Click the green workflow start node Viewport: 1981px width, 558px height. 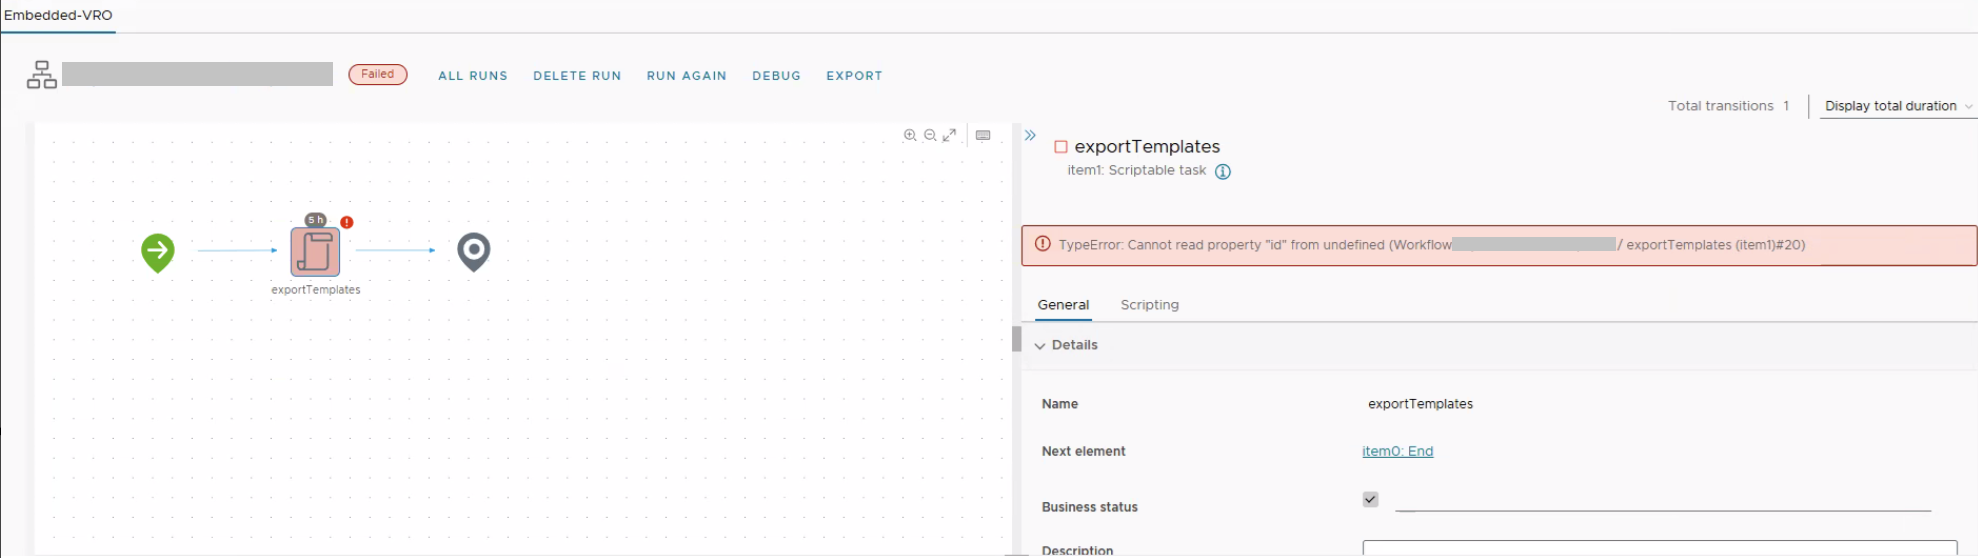pyautogui.click(x=158, y=251)
